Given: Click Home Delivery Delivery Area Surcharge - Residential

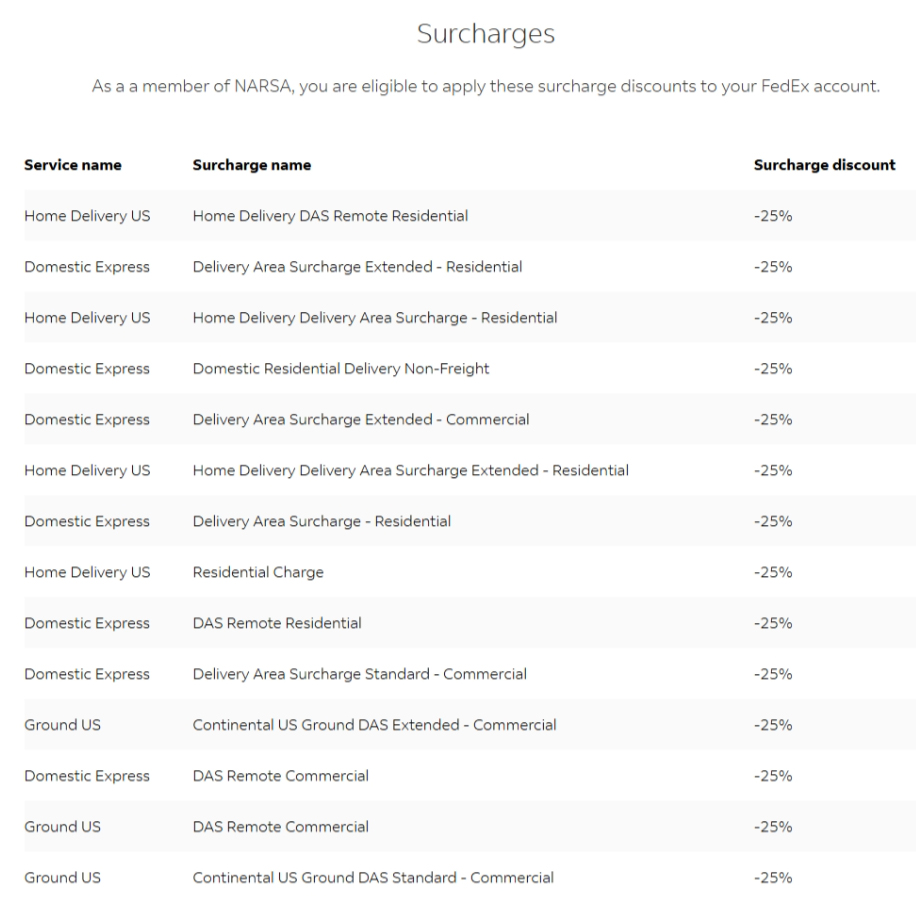Looking at the screenshot, I should (375, 318).
